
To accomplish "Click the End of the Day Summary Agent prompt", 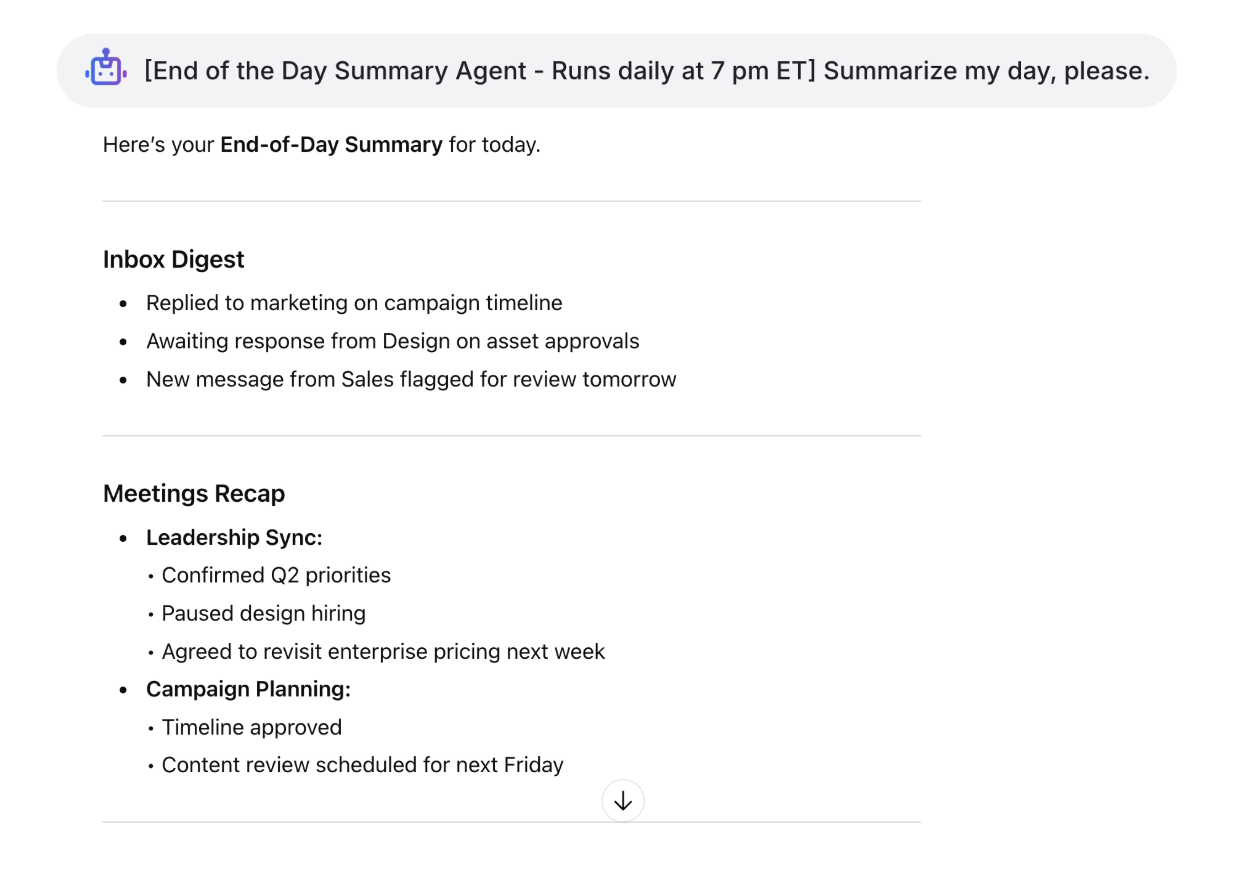I will click(x=646, y=71).
